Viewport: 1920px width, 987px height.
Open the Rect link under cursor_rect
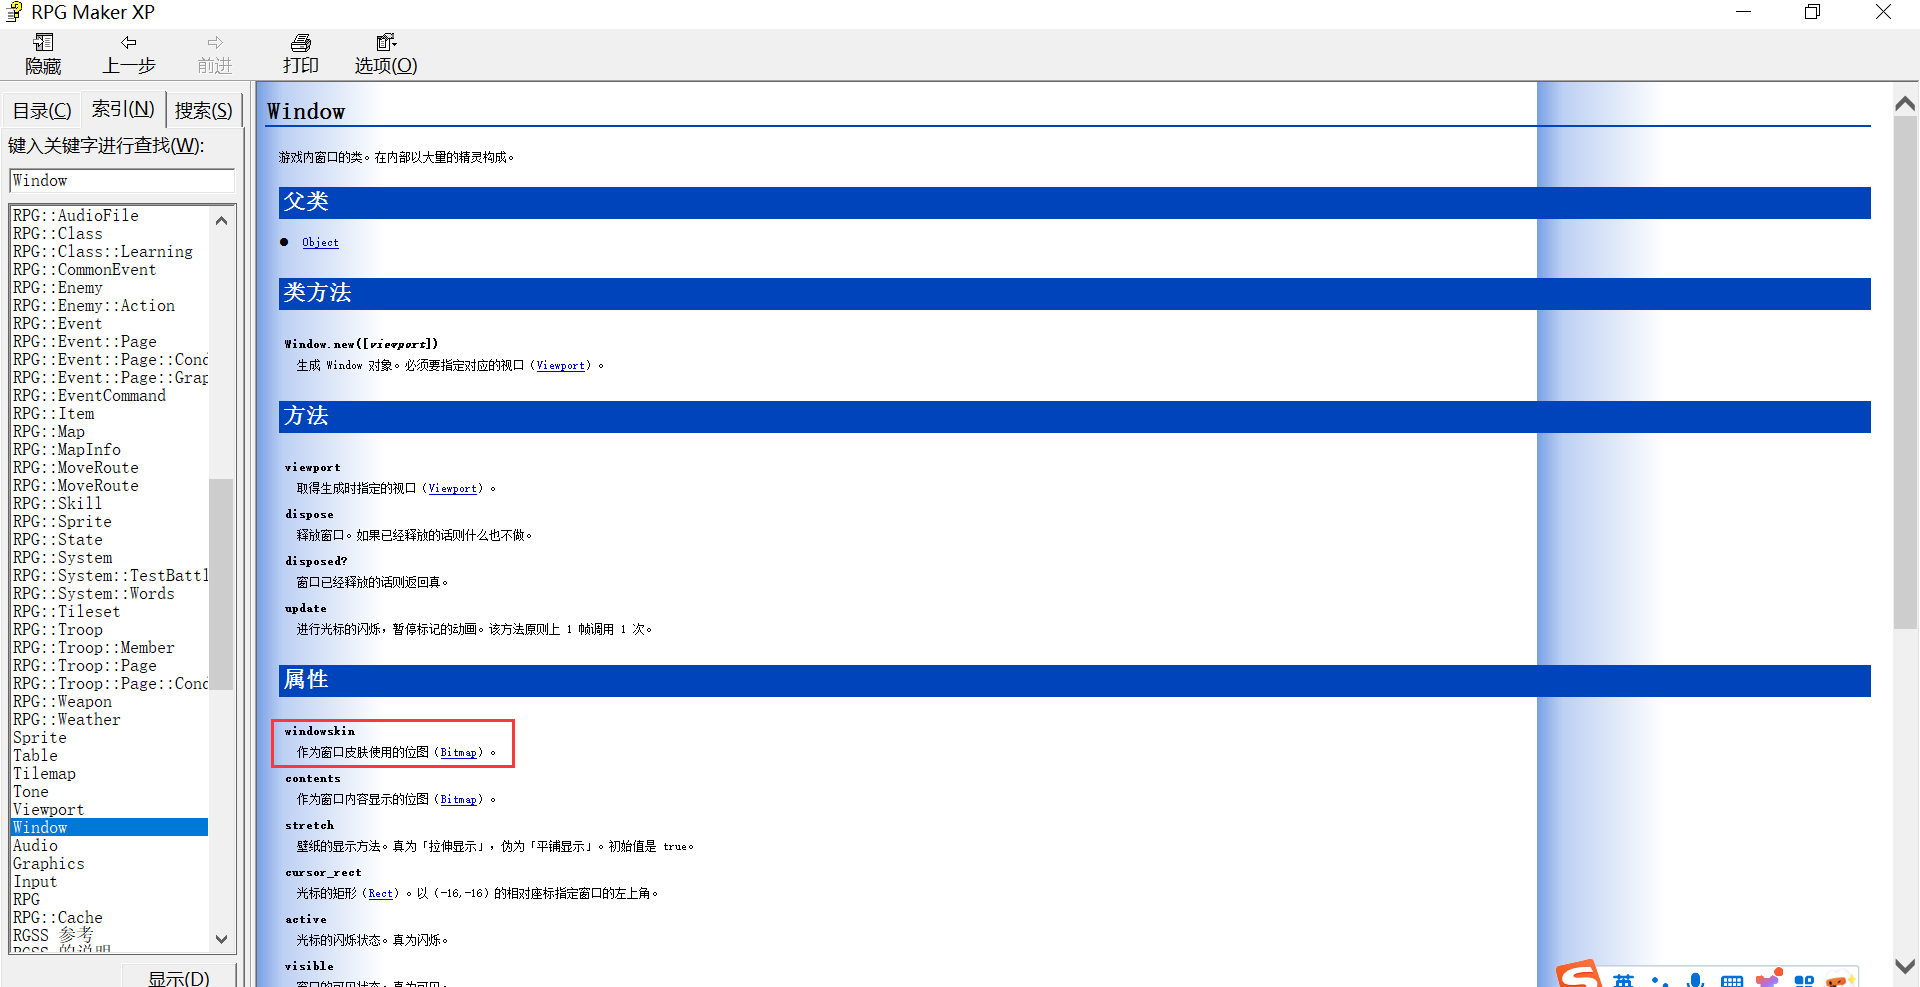(x=380, y=893)
